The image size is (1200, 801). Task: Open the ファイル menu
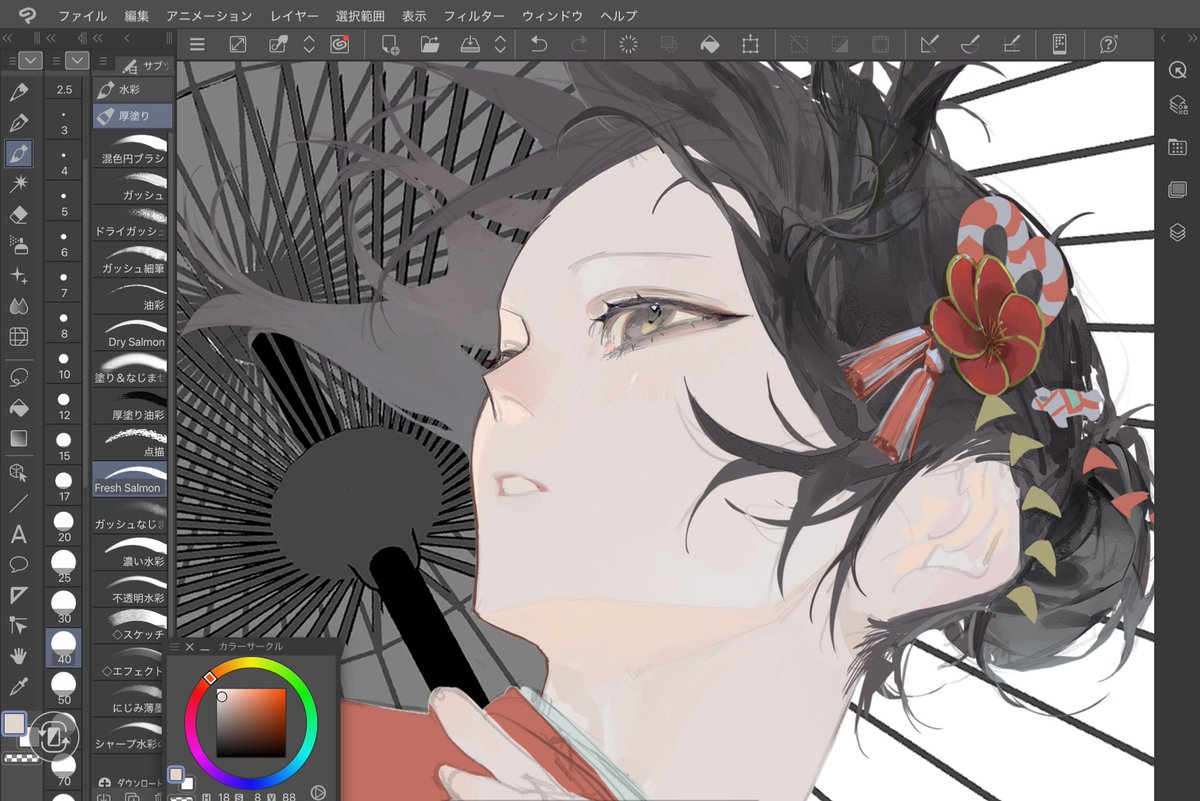point(83,16)
